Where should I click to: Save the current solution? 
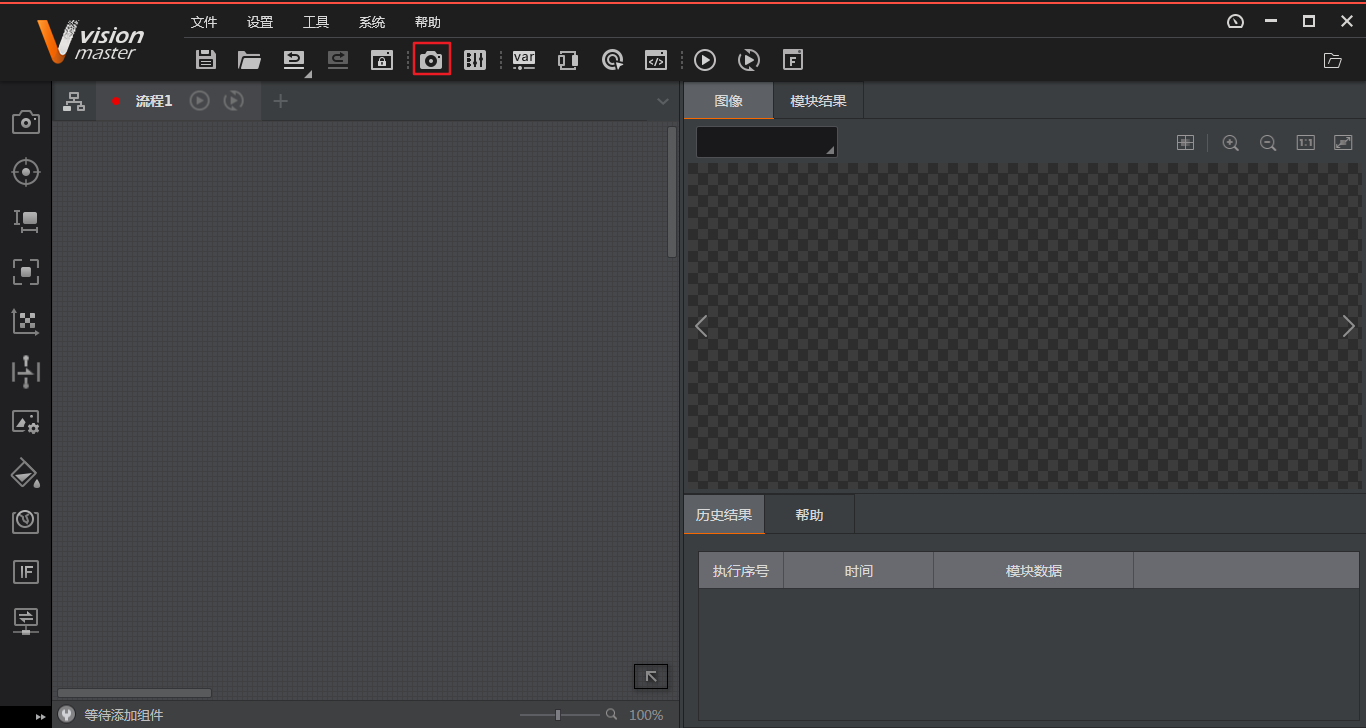(x=206, y=59)
